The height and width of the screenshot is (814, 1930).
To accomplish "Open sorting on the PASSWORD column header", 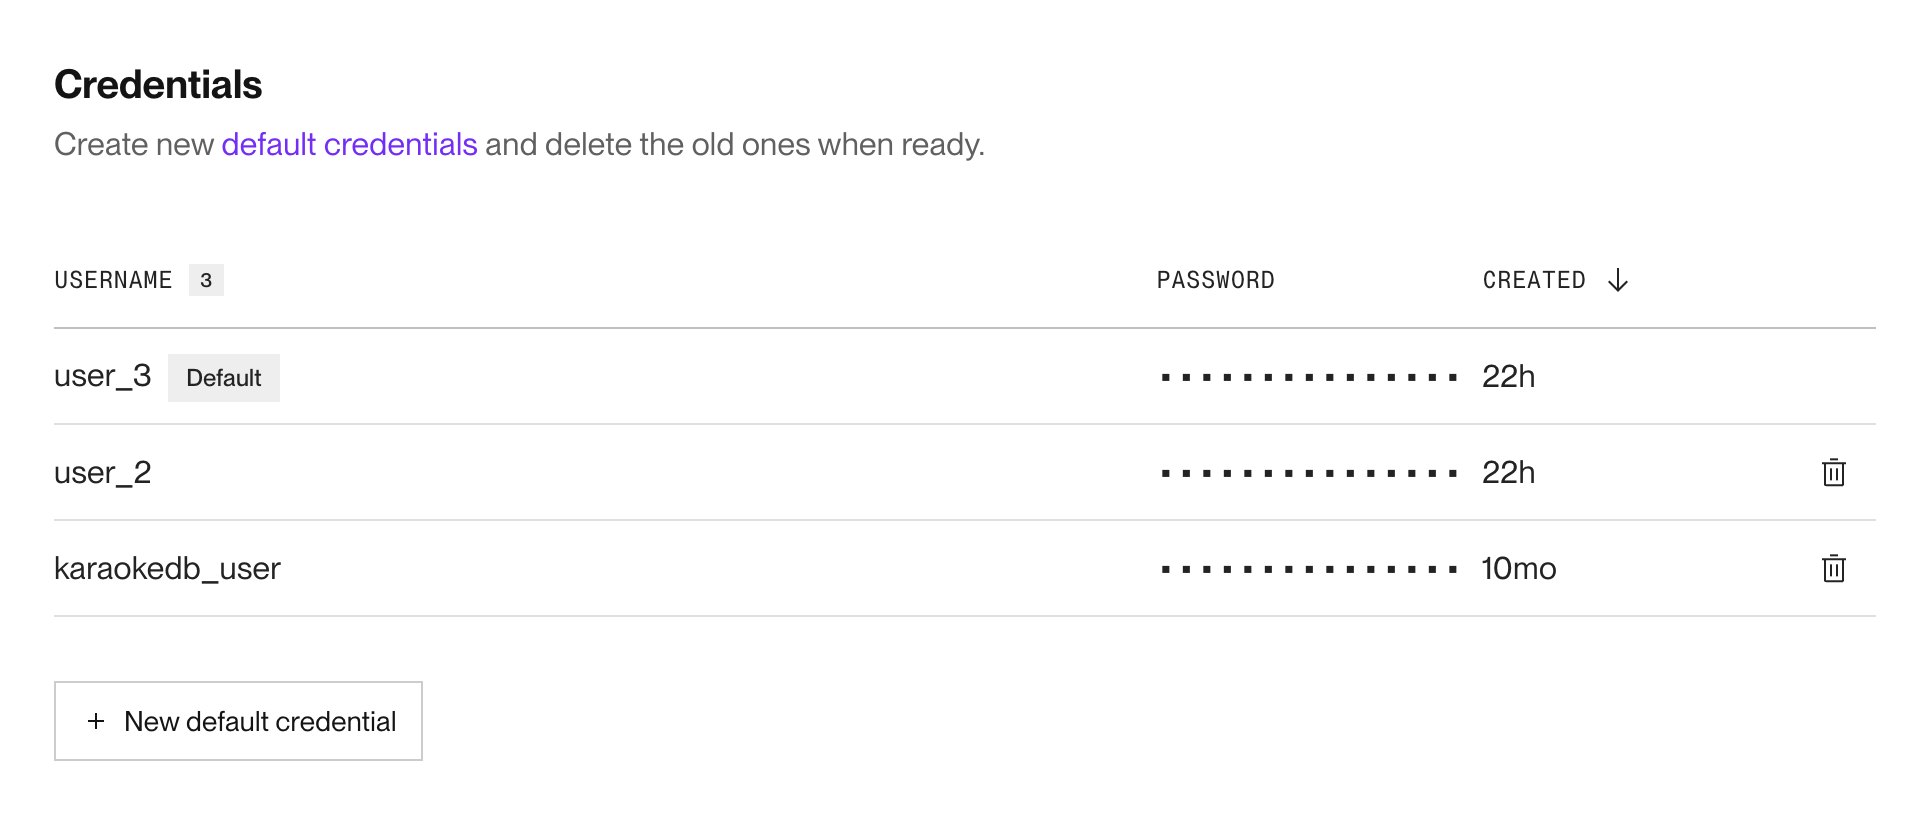I will pyautogui.click(x=1216, y=280).
